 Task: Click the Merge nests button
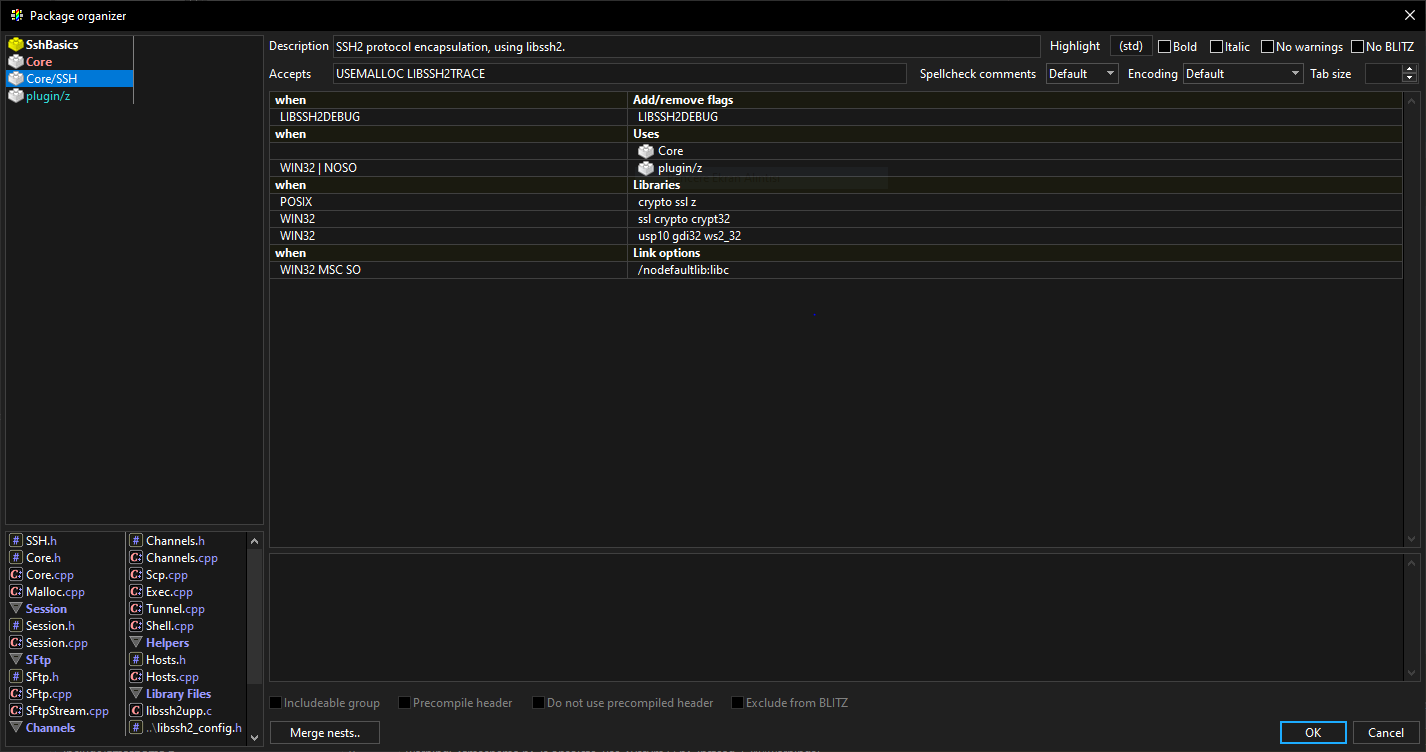coord(325,733)
